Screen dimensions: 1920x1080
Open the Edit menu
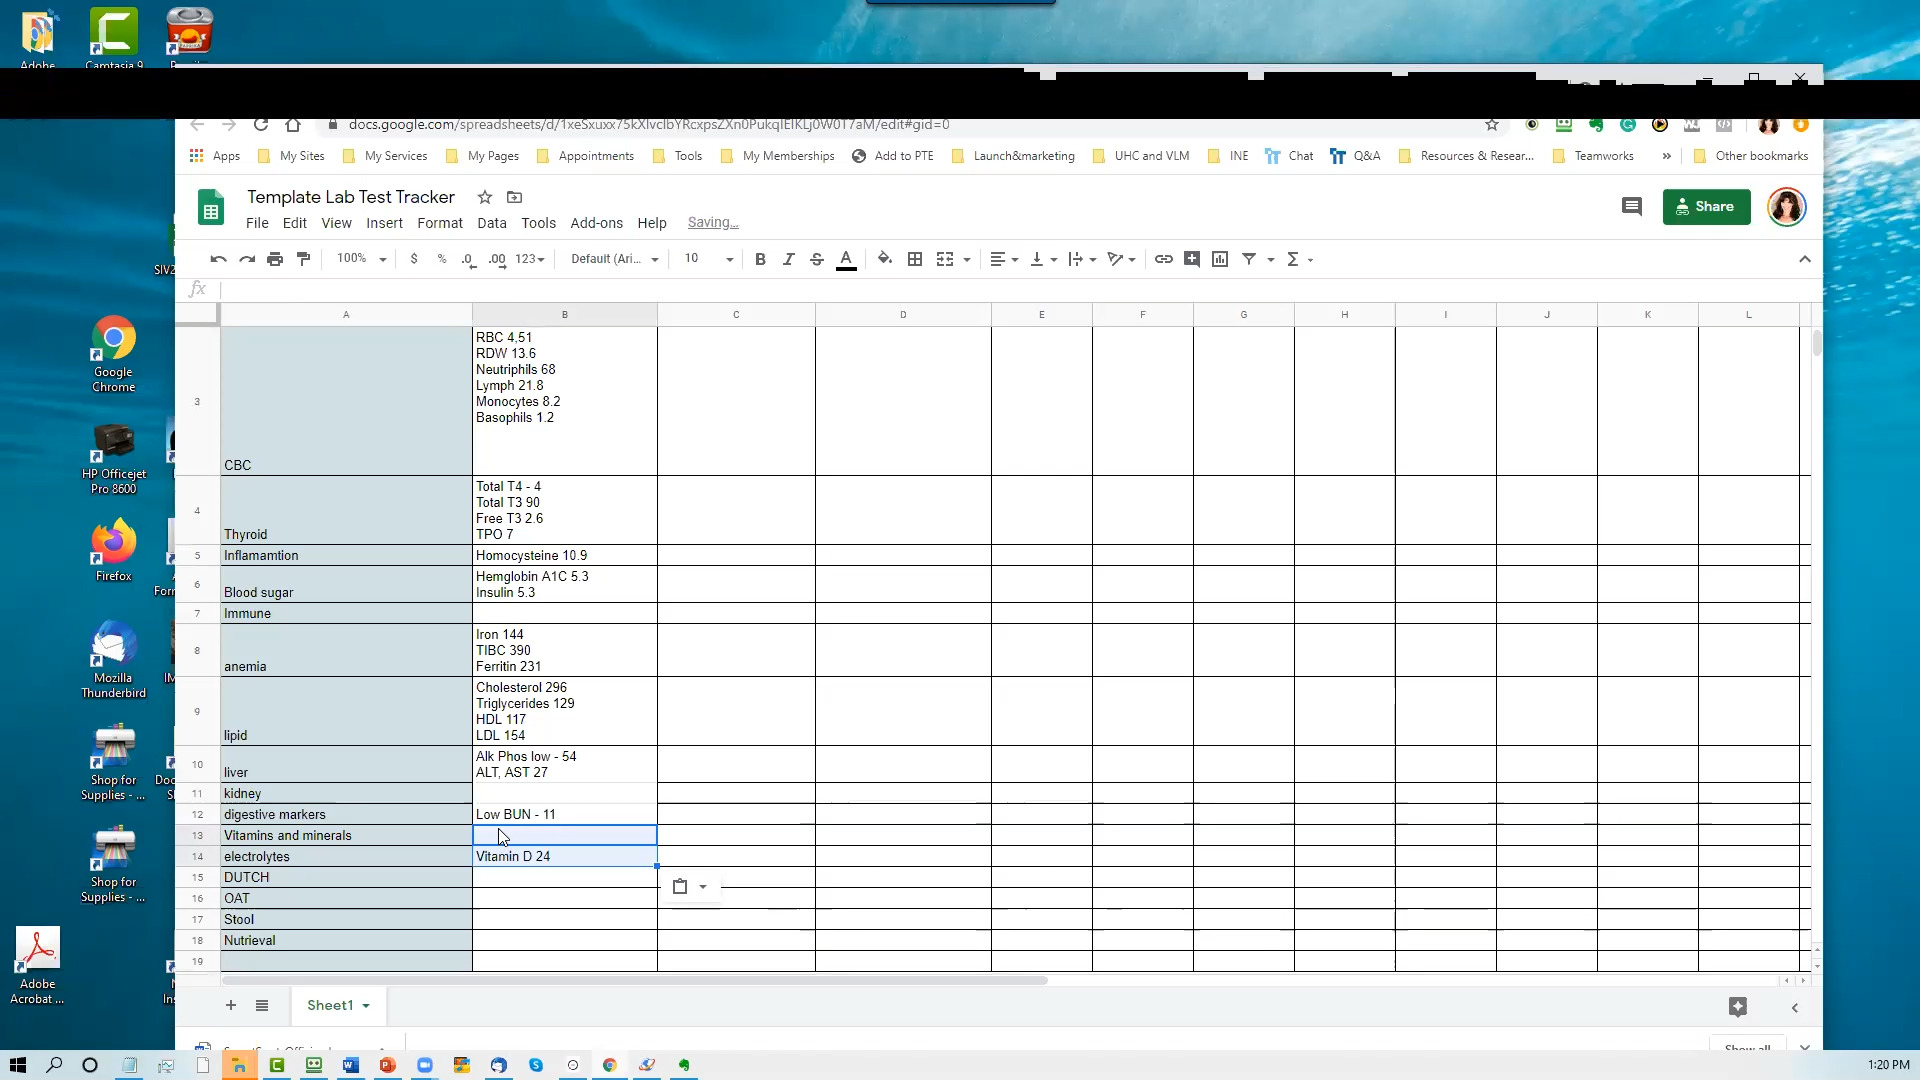tap(294, 223)
